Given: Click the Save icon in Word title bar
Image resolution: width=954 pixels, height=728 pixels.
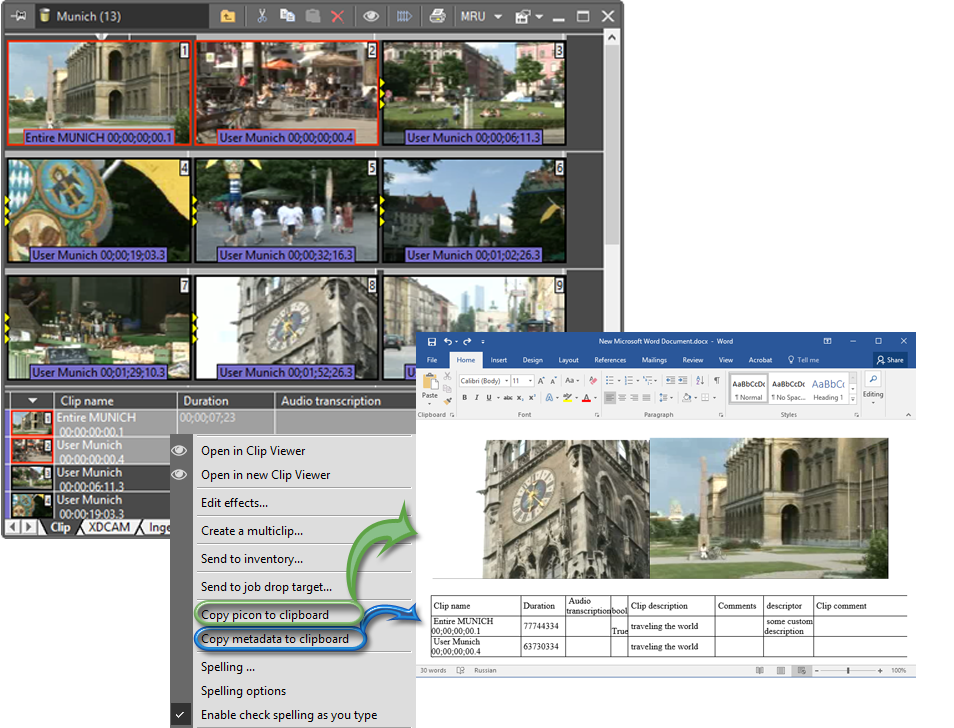Looking at the screenshot, I should pos(431,341).
